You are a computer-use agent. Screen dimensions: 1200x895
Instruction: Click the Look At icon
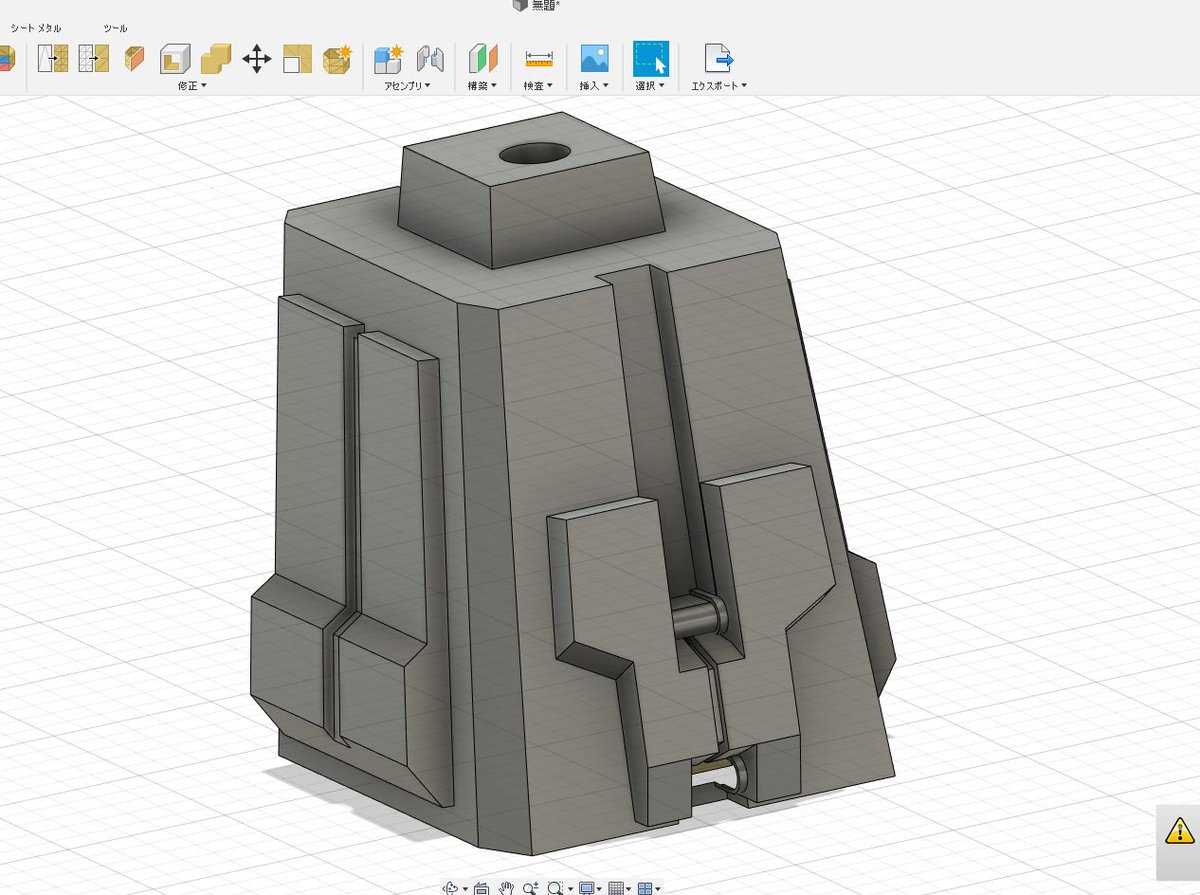pyautogui.click(x=481, y=887)
